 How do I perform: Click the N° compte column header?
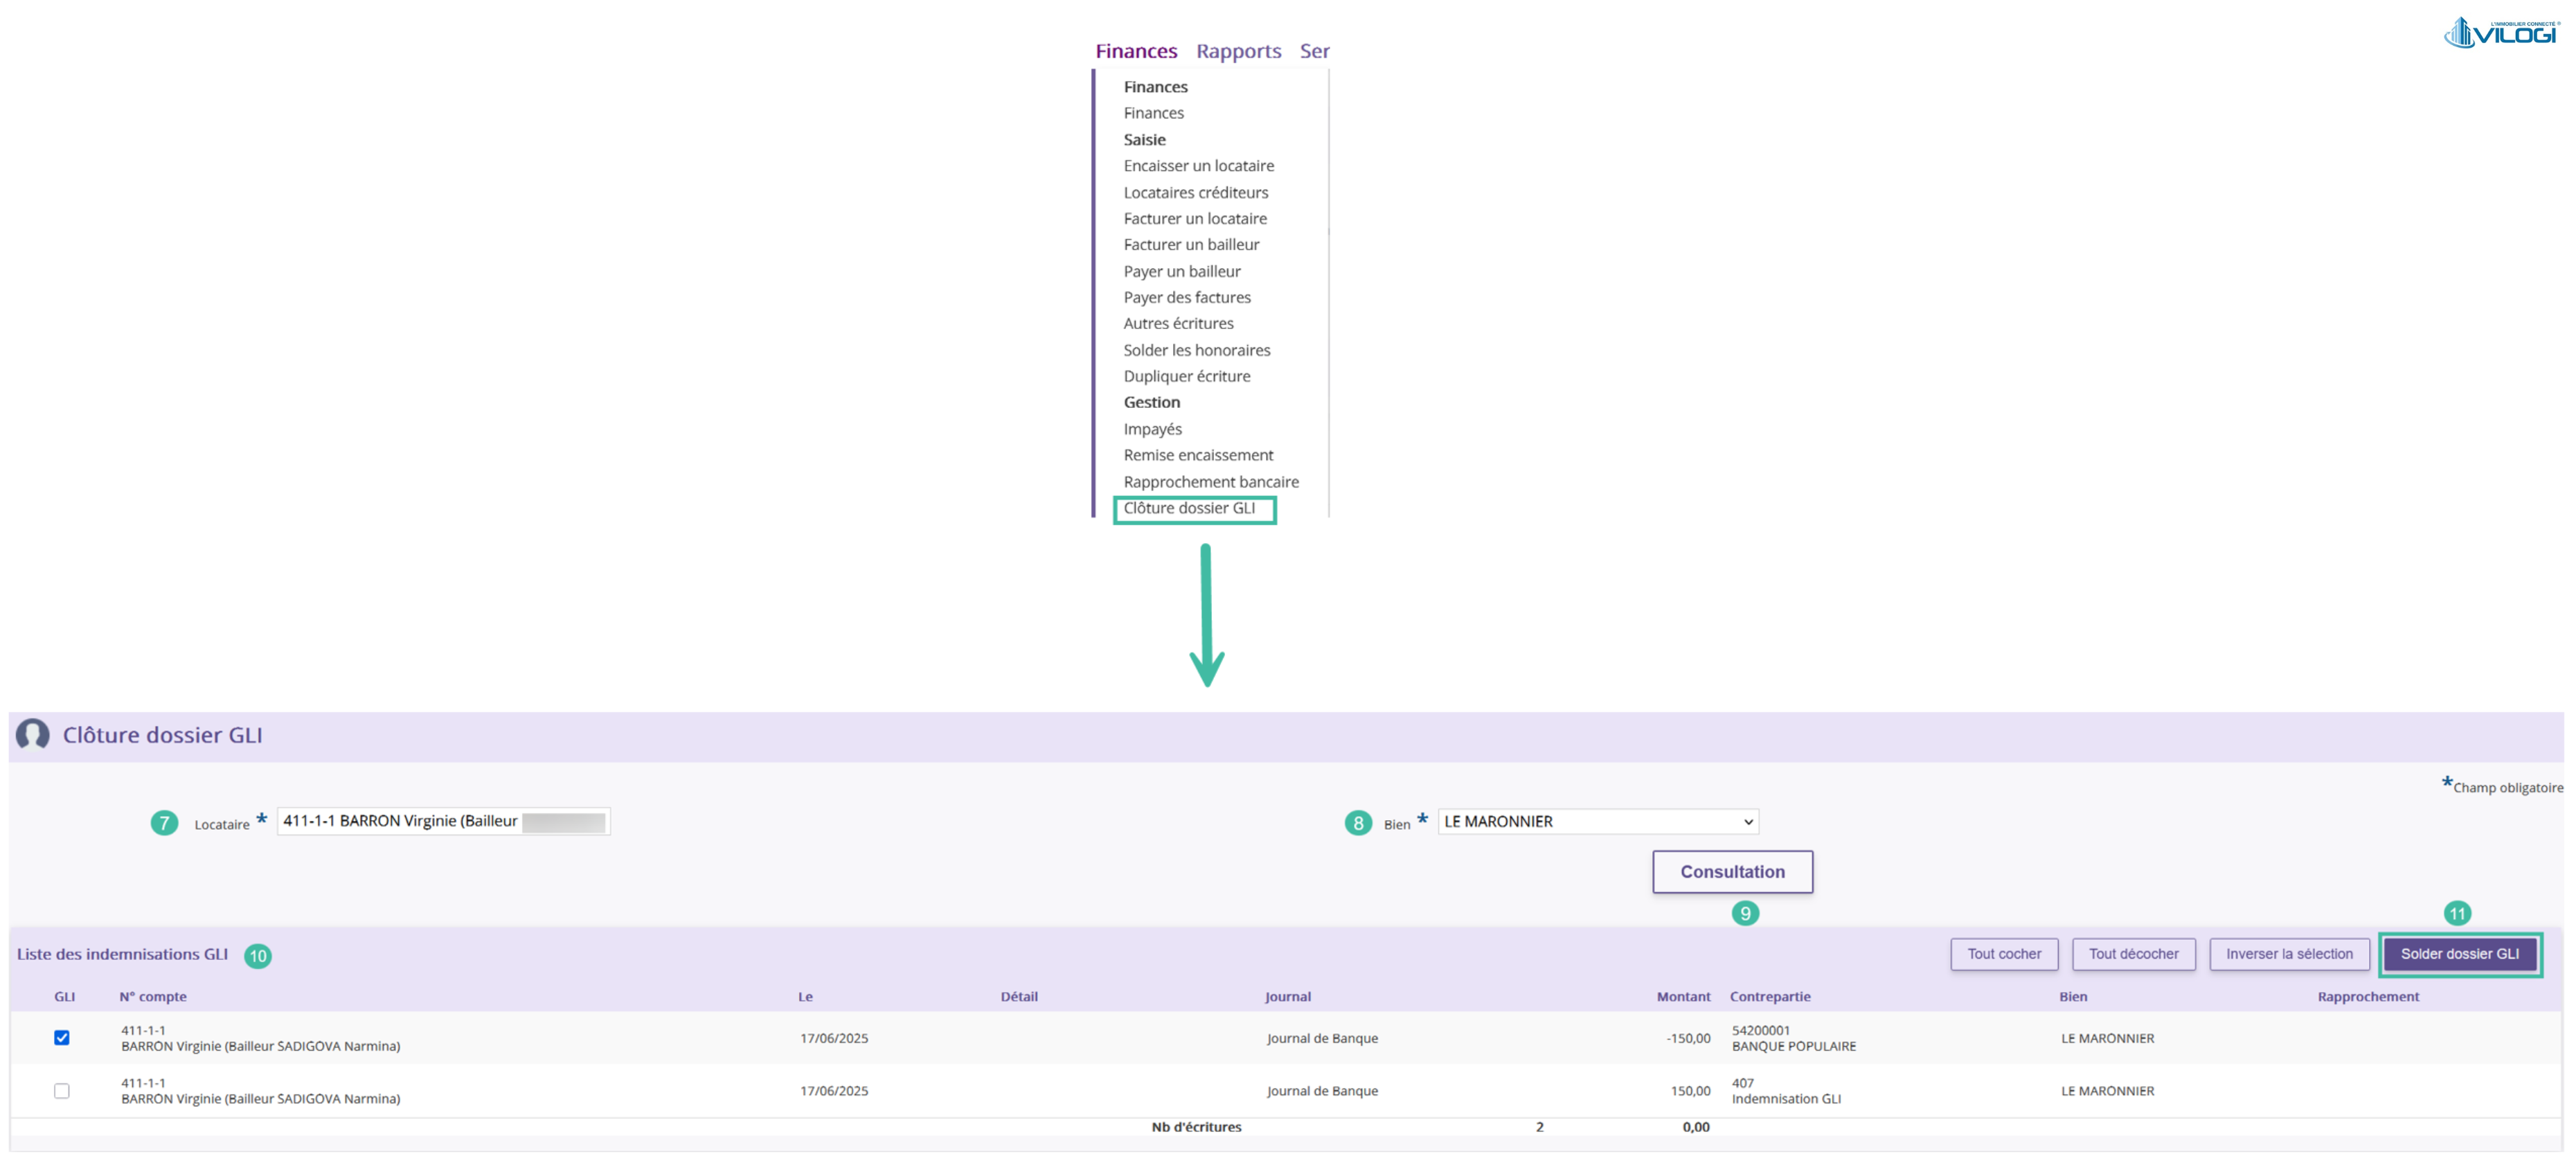153,997
